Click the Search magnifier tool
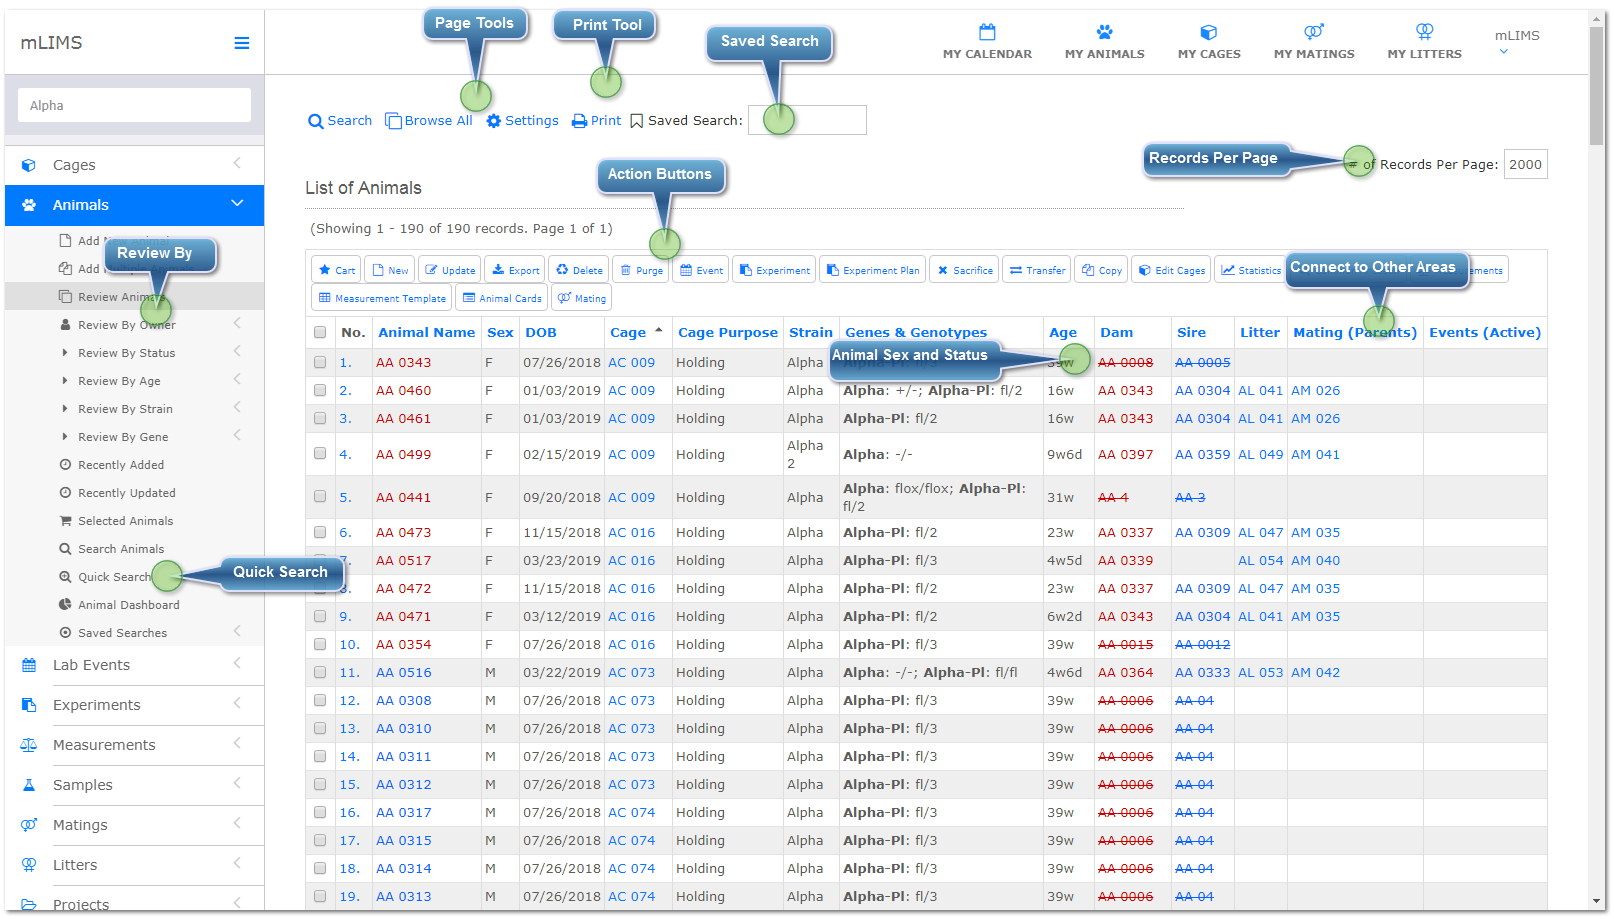Viewport: 1614px width, 919px height. point(340,121)
